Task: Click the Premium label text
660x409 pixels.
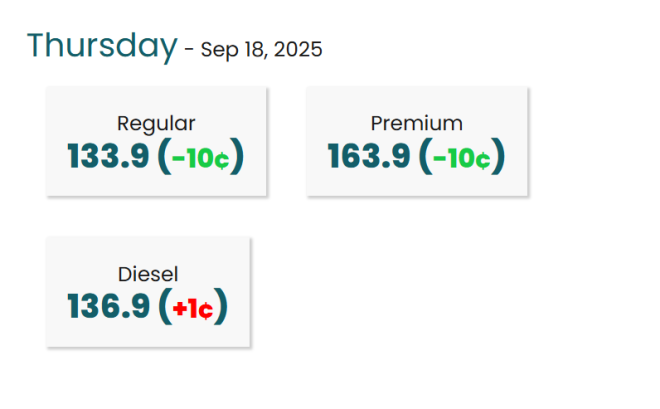Action: (x=416, y=124)
